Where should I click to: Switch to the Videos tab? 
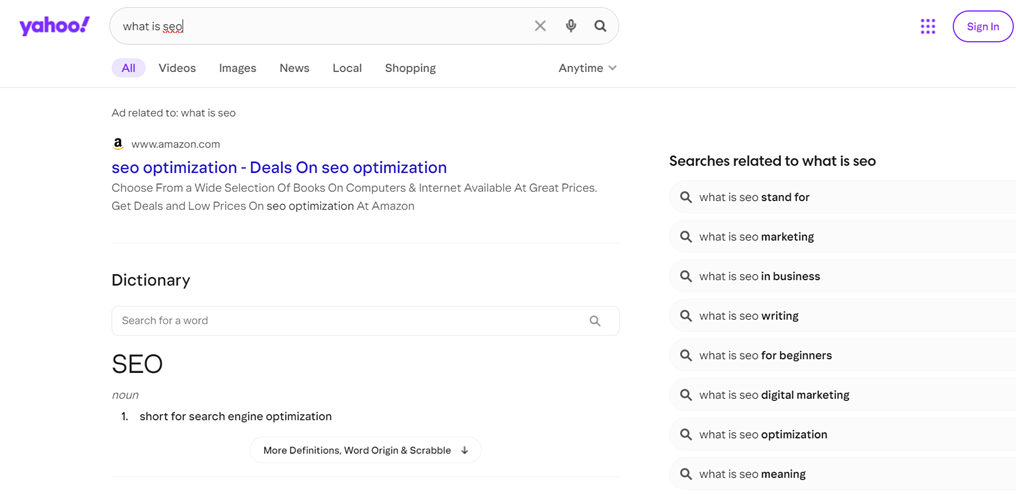point(177,68)
